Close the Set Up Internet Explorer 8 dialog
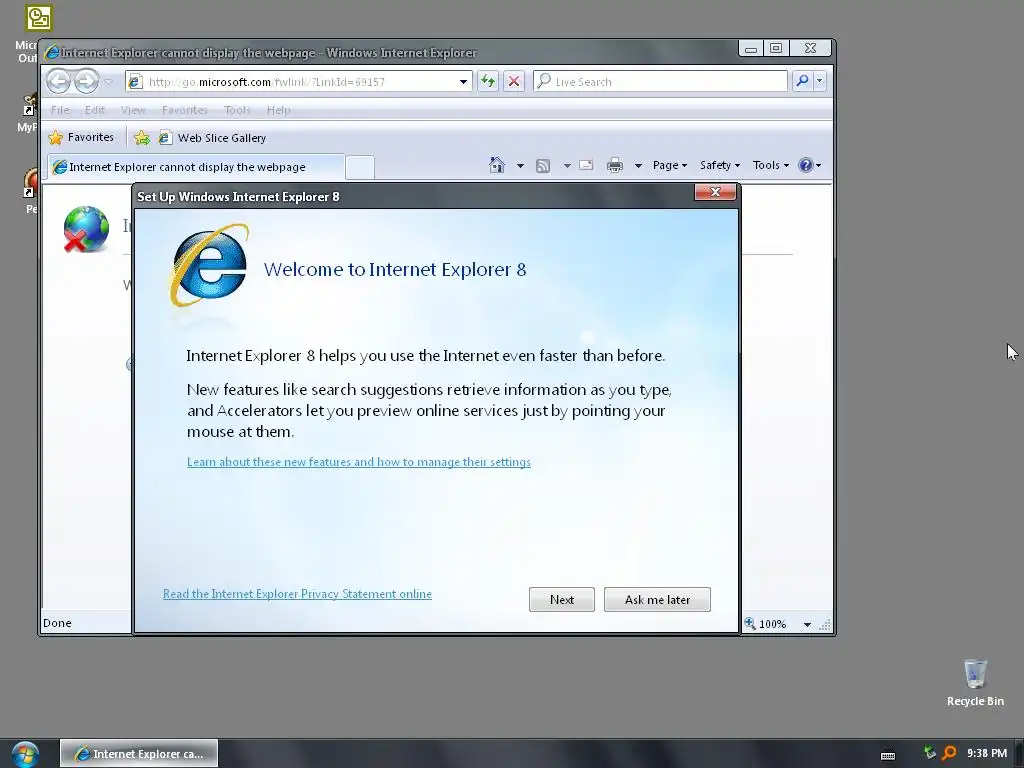Image resolution: width=1024 pixels, height=768 pixels. [715, 192]
